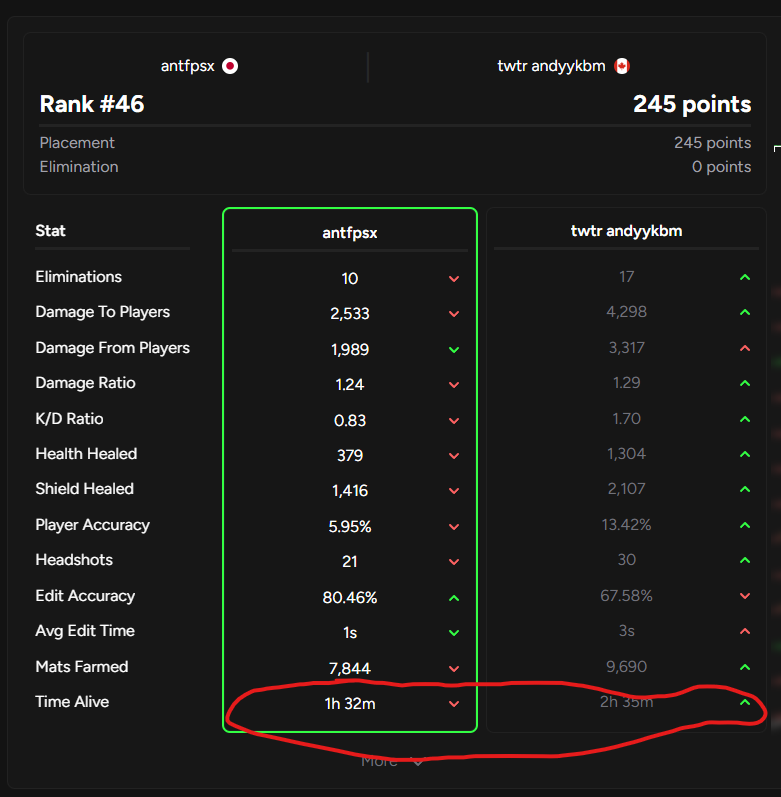Expand the More stats section

(392, 761)
